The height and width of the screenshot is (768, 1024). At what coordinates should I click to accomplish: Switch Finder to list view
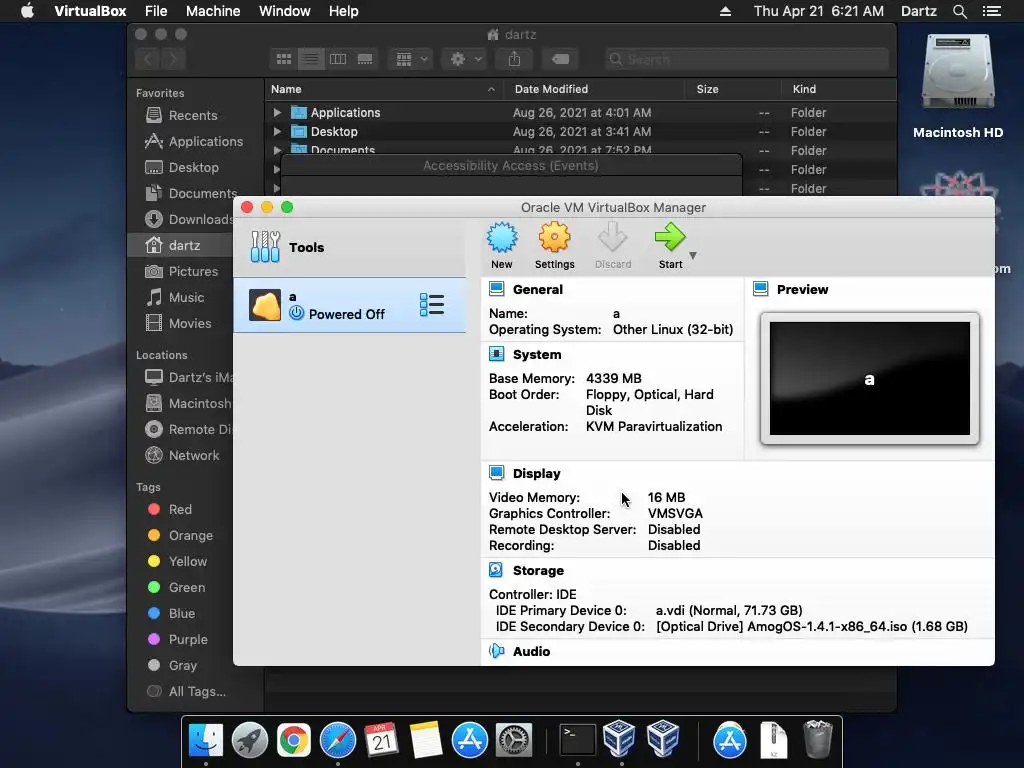pyautogui.click(x=311, y=59)
